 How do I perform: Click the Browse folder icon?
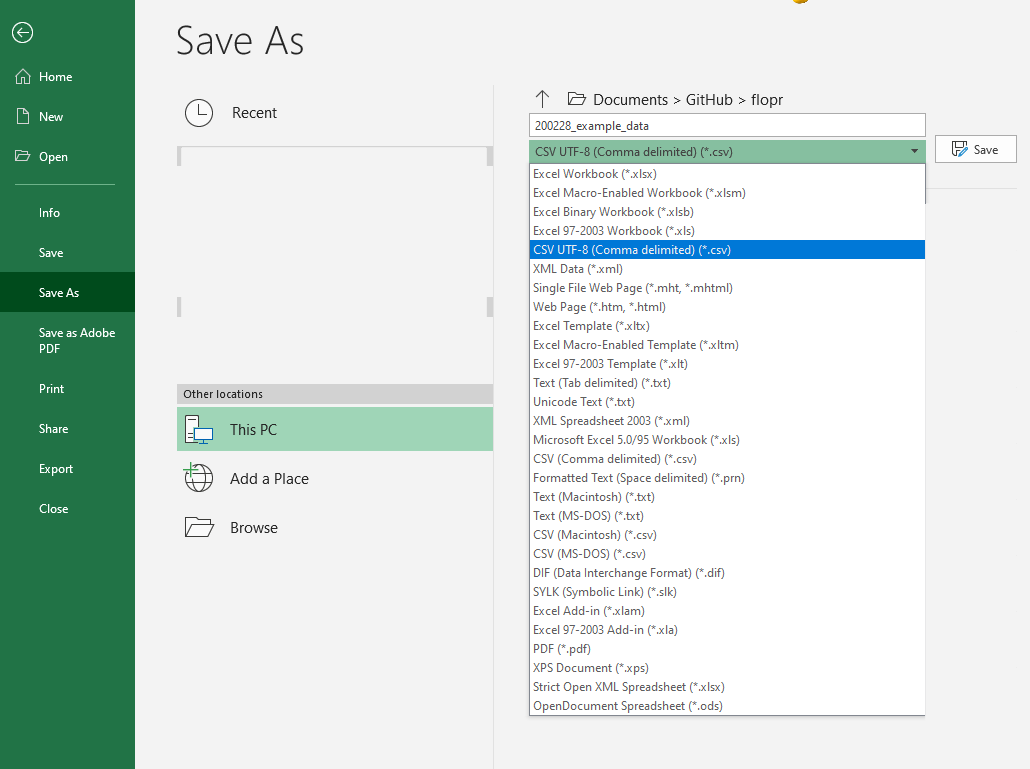click(199, 527)
